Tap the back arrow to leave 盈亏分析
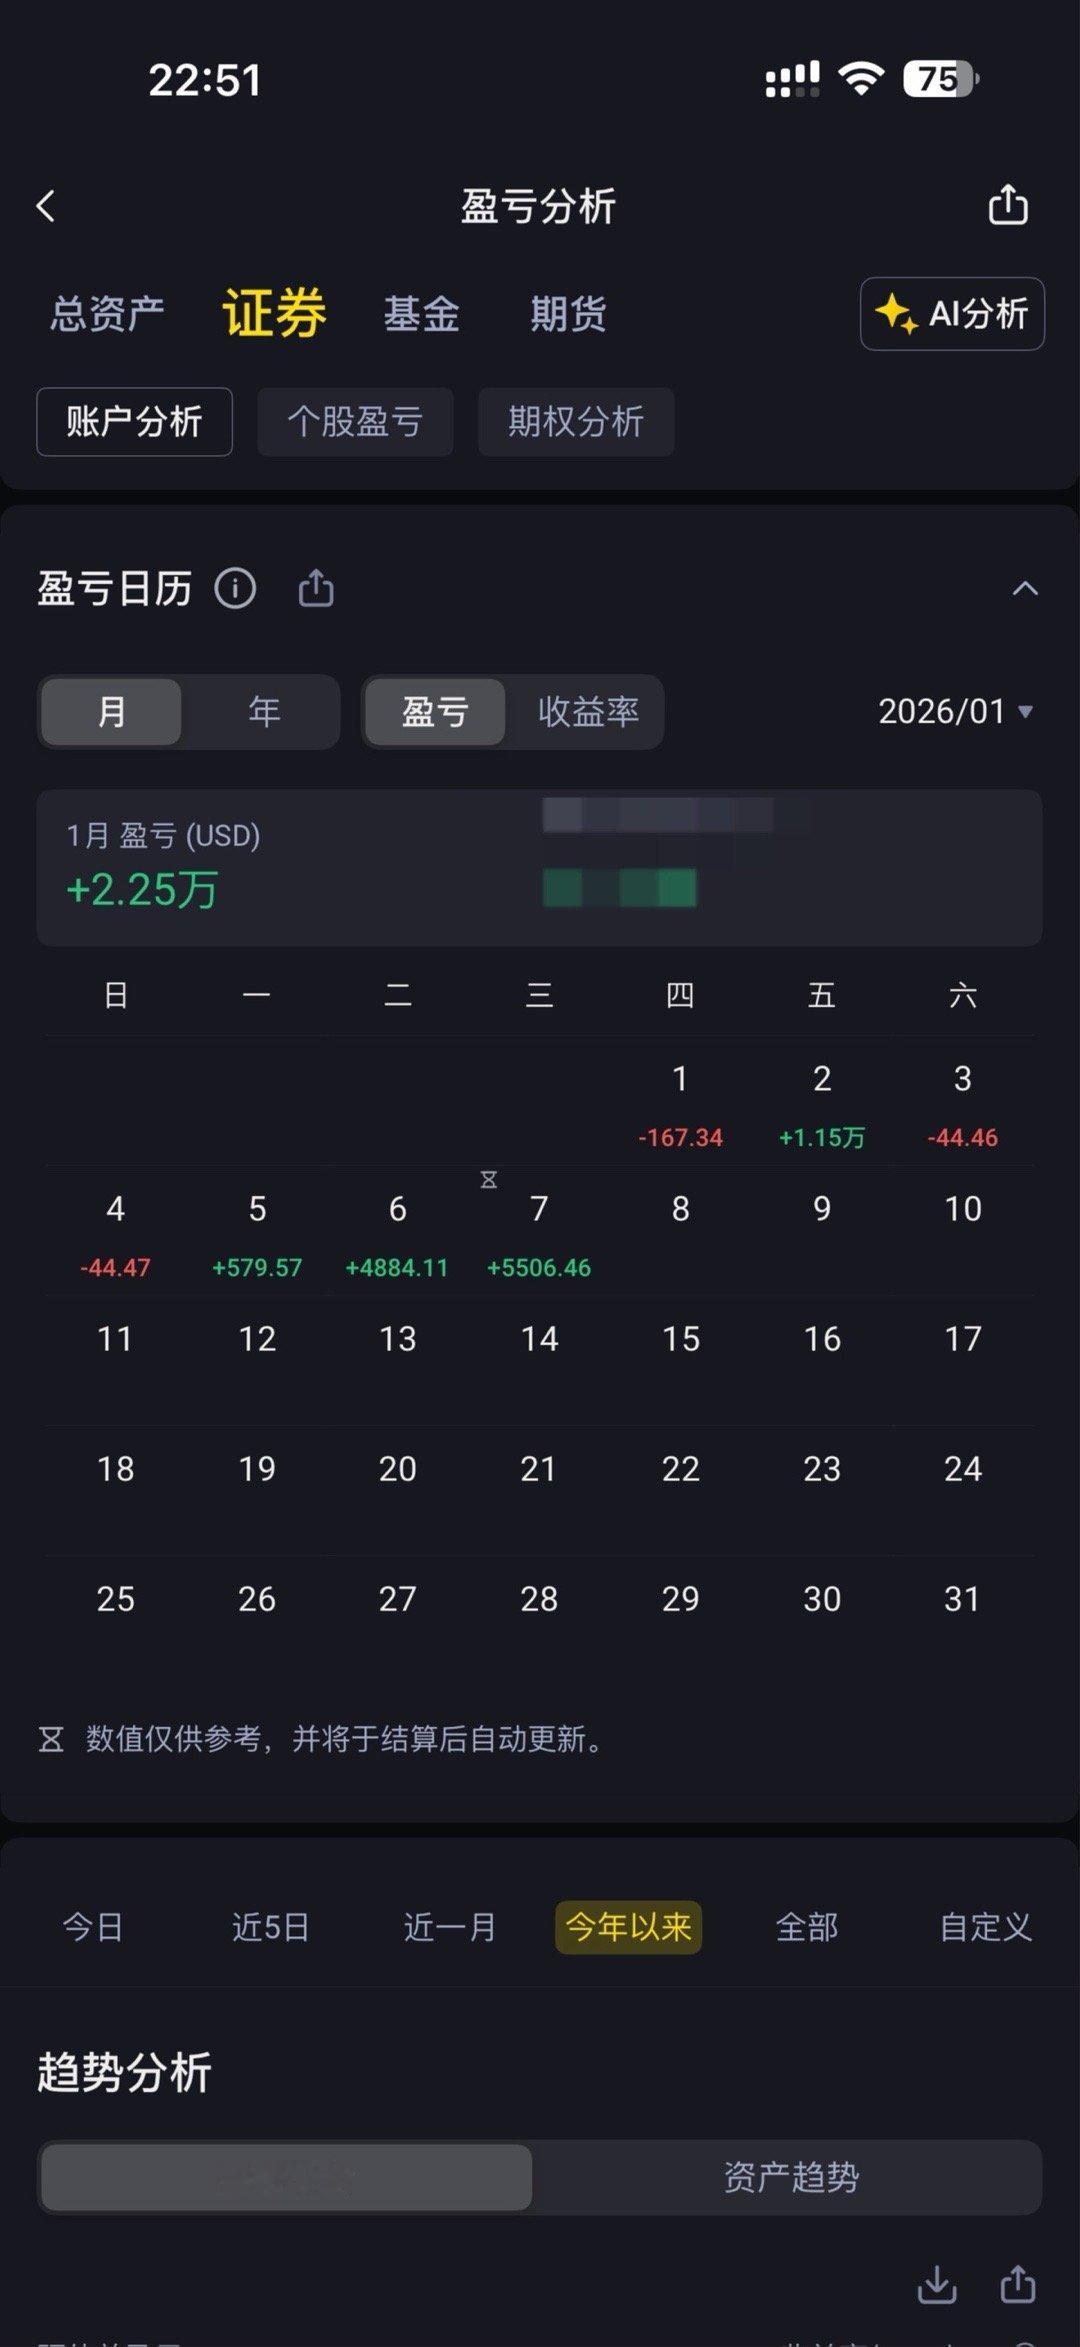 click(x=45, y=205)
